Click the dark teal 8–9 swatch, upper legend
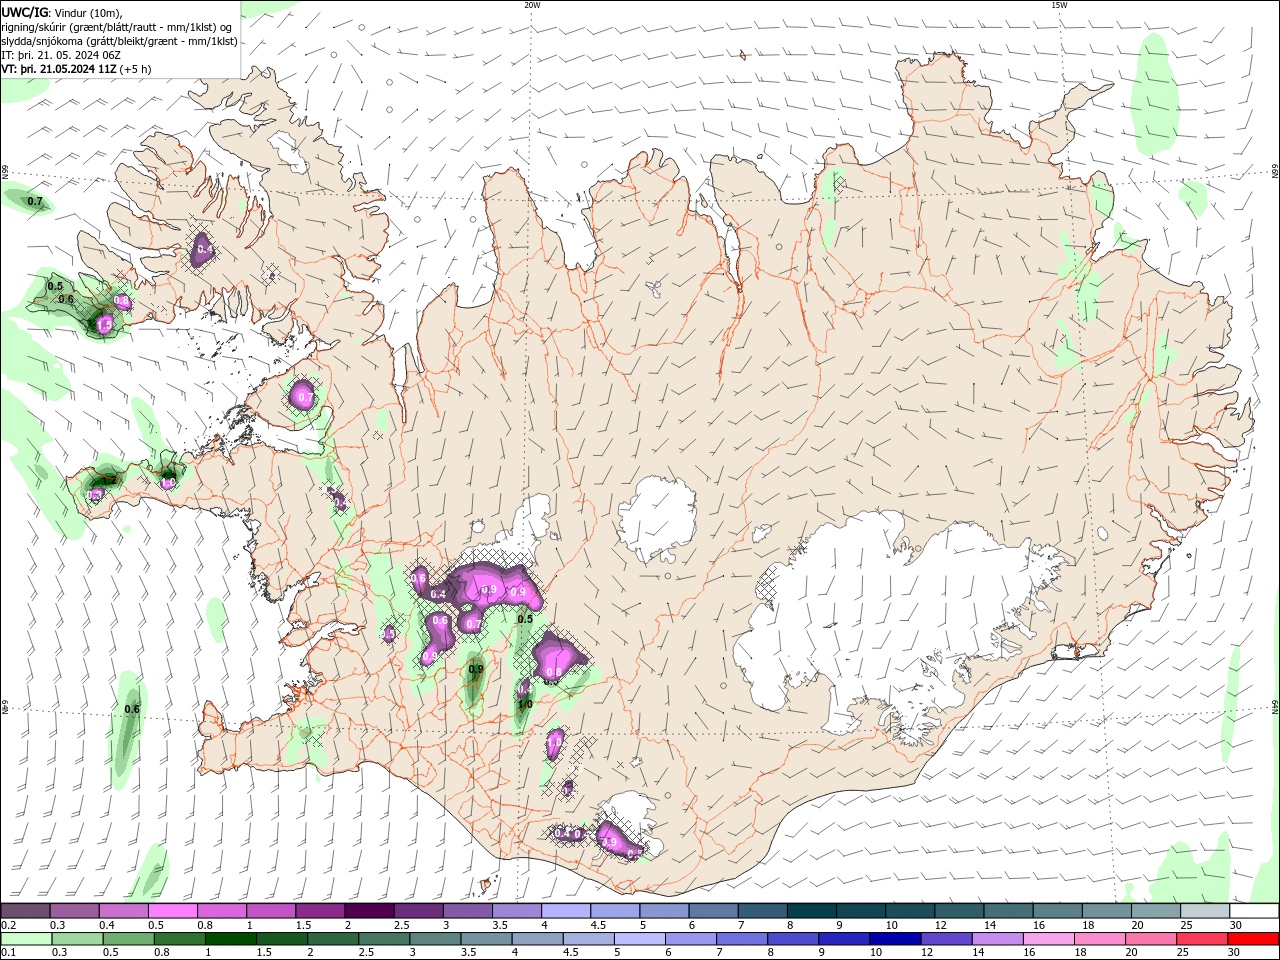Image resolution: width=1280 pixels, height=960 pixels. click(x=811, y=911)
